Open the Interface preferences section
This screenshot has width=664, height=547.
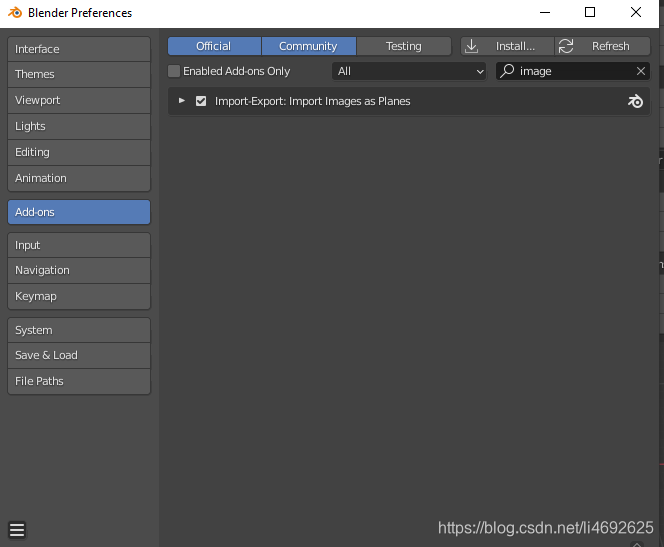(x=79, y=49)
